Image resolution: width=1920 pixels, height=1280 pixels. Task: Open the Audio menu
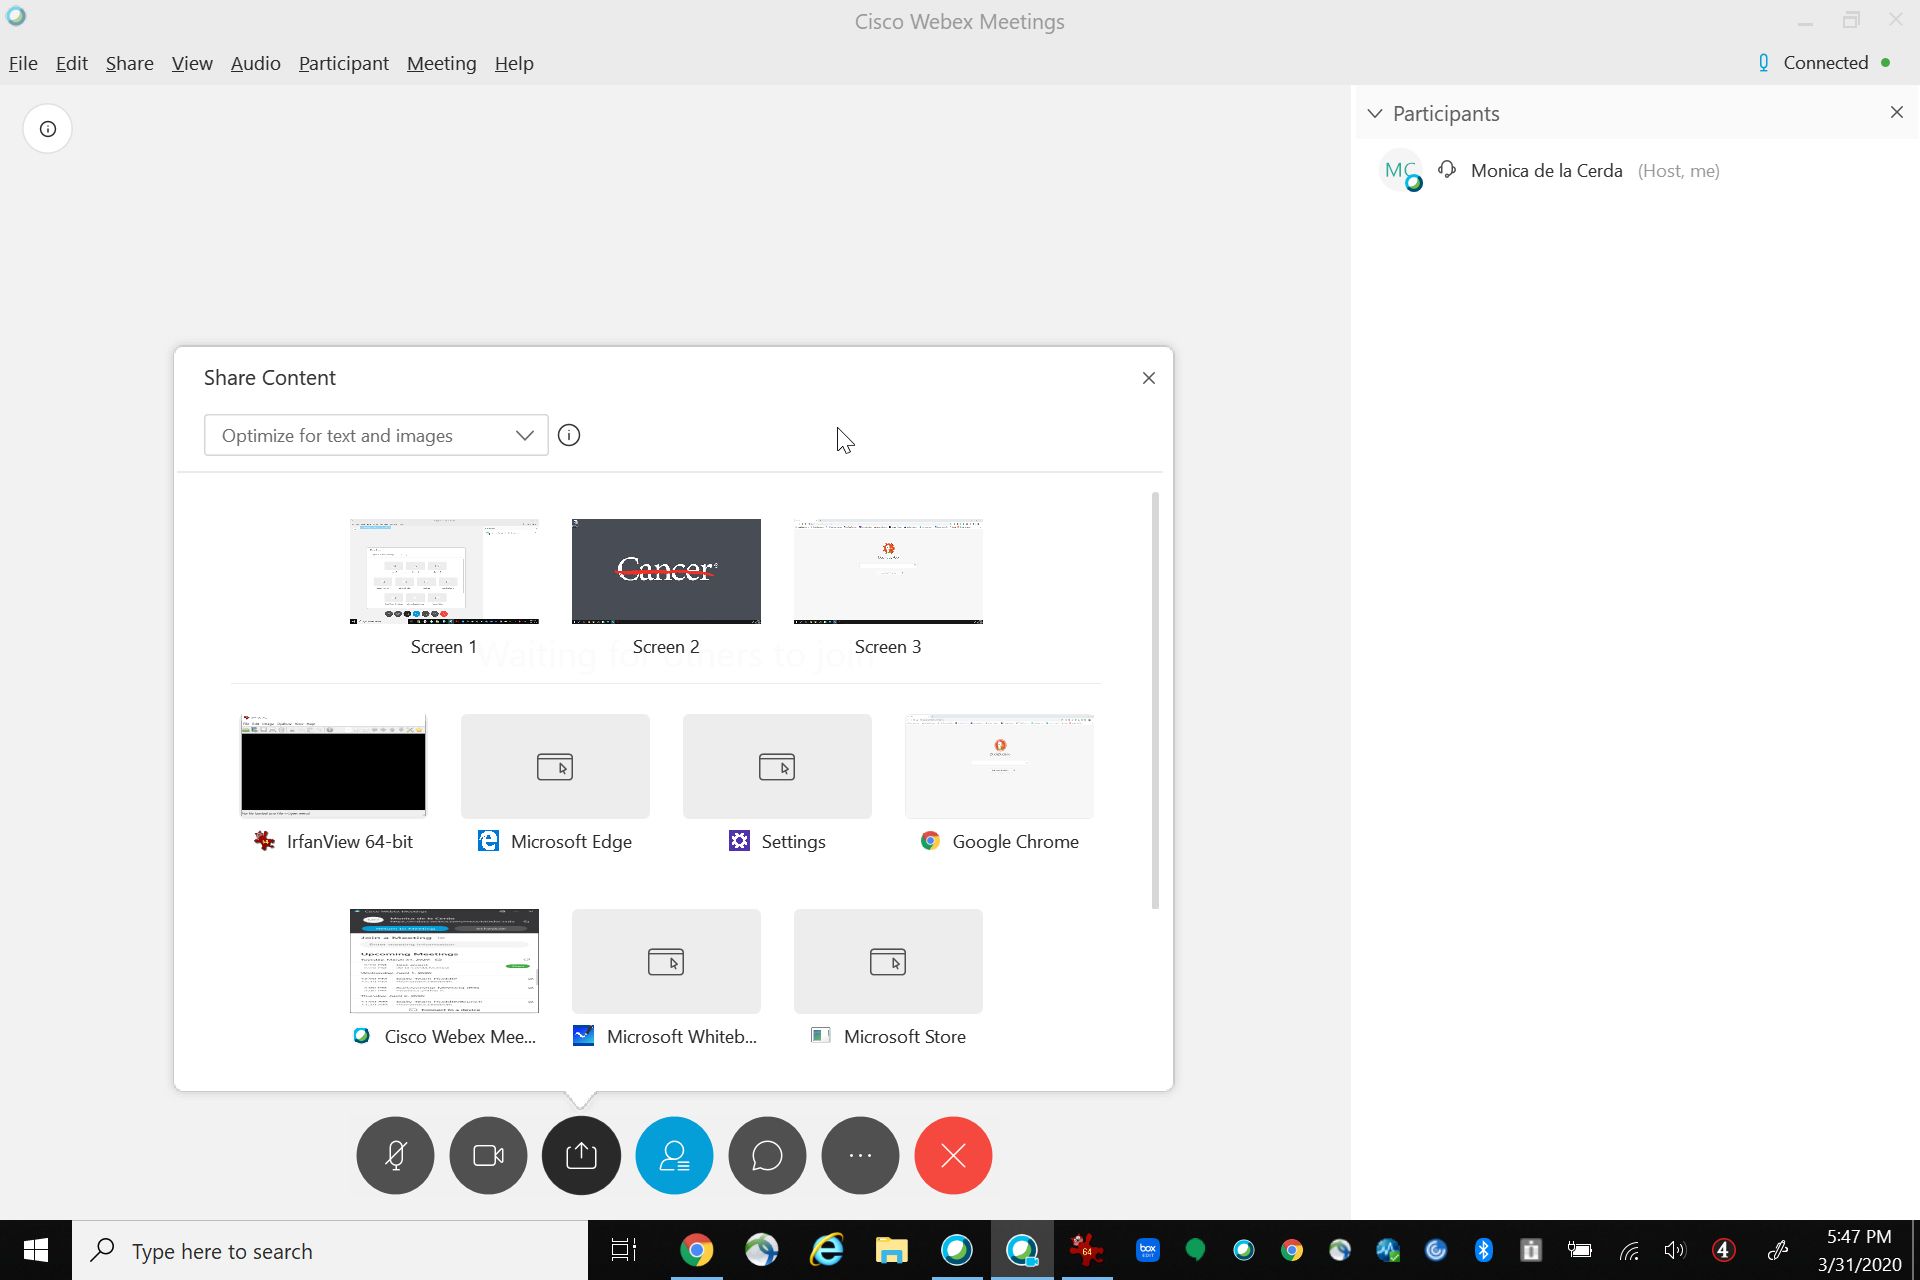(255, 63)
